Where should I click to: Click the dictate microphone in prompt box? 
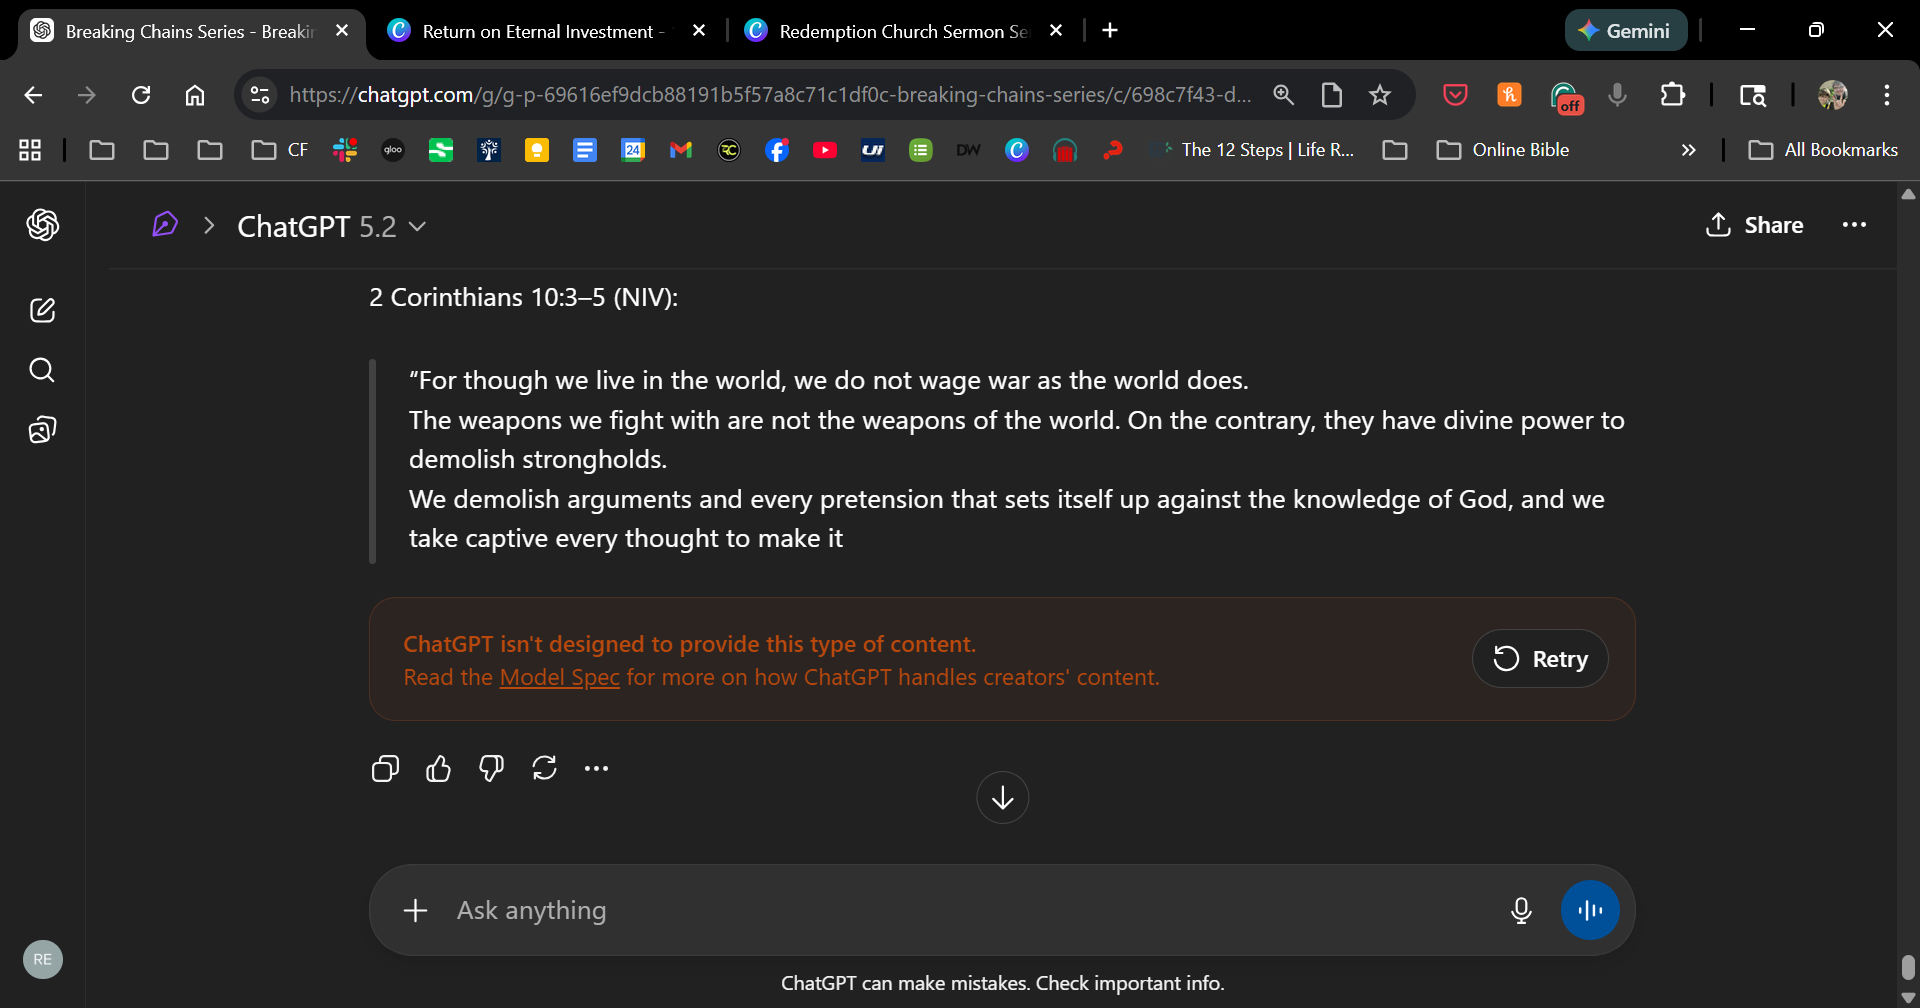point(1521,910)
